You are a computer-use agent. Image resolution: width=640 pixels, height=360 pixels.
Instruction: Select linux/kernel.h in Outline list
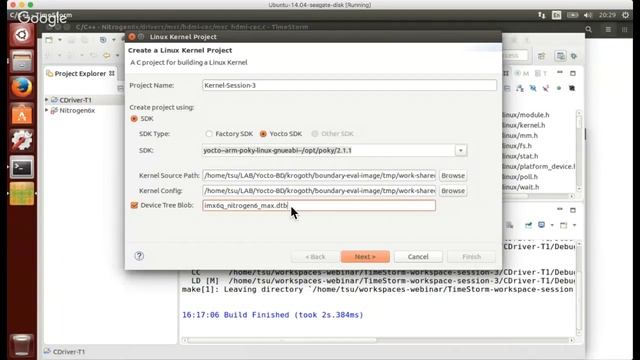coord(524,125)
